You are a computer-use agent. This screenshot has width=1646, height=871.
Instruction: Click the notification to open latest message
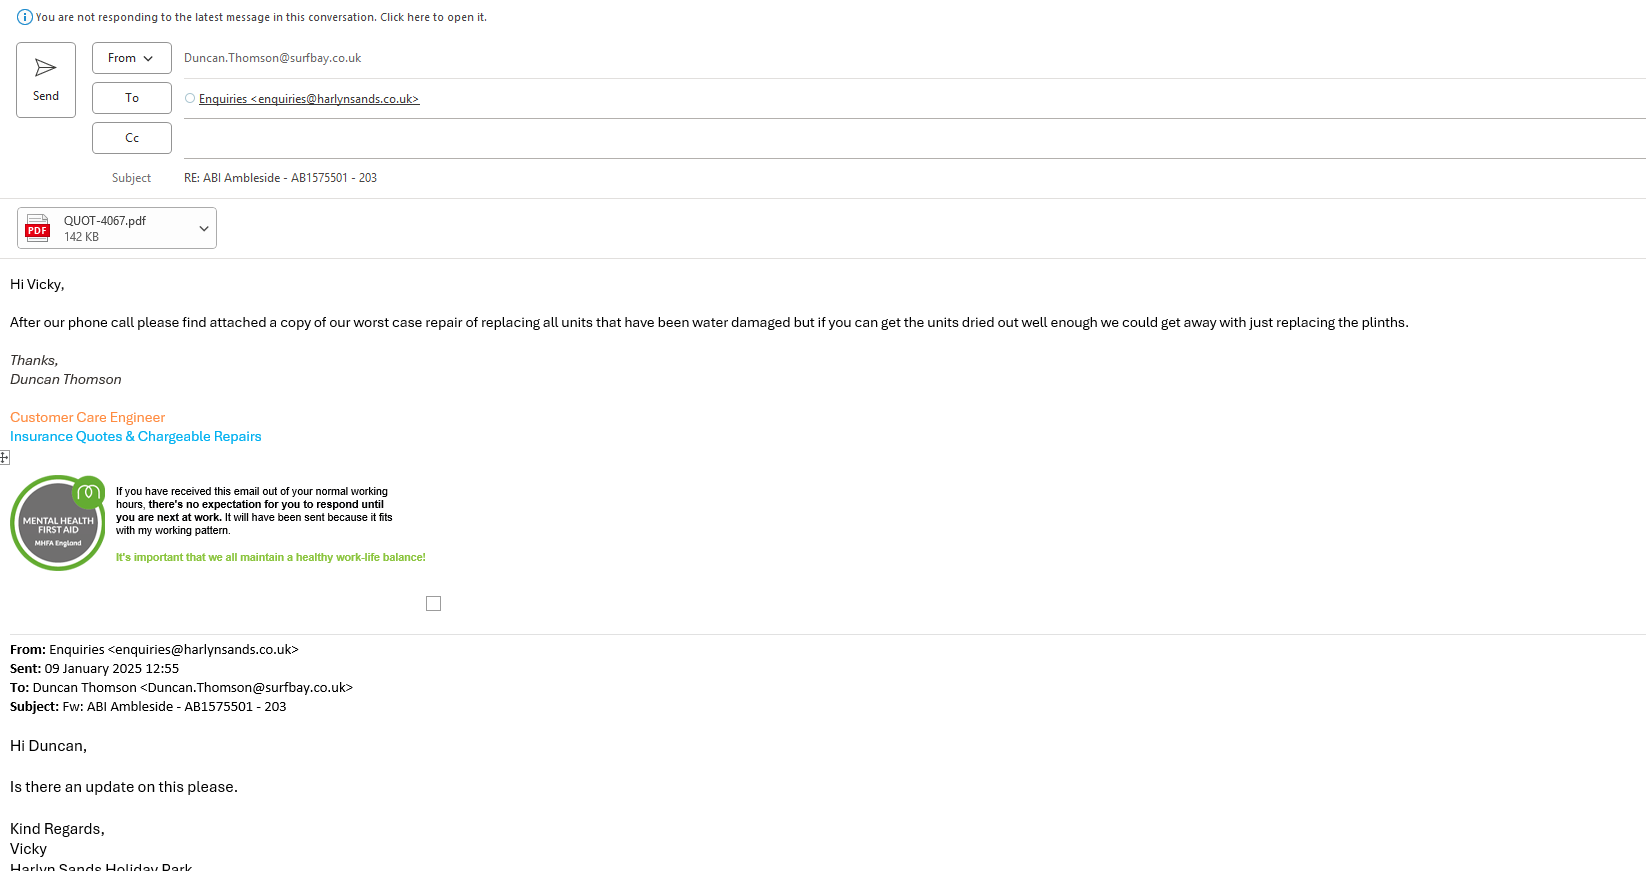coord(262,17)
